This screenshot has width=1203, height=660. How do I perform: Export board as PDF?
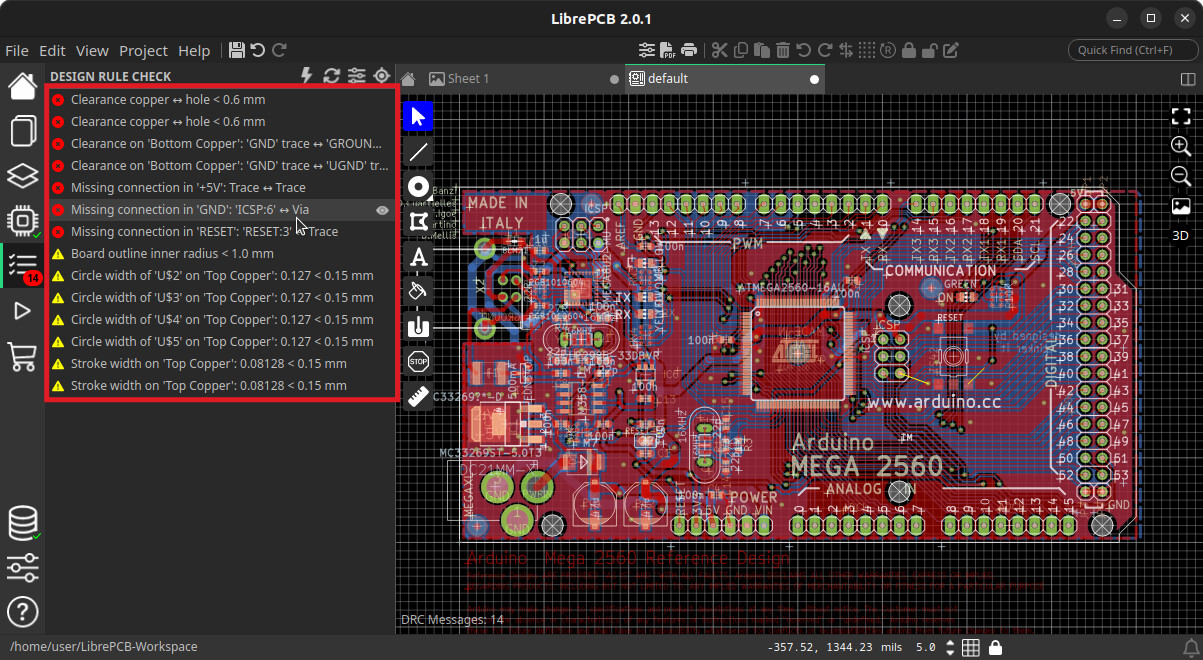668,50
